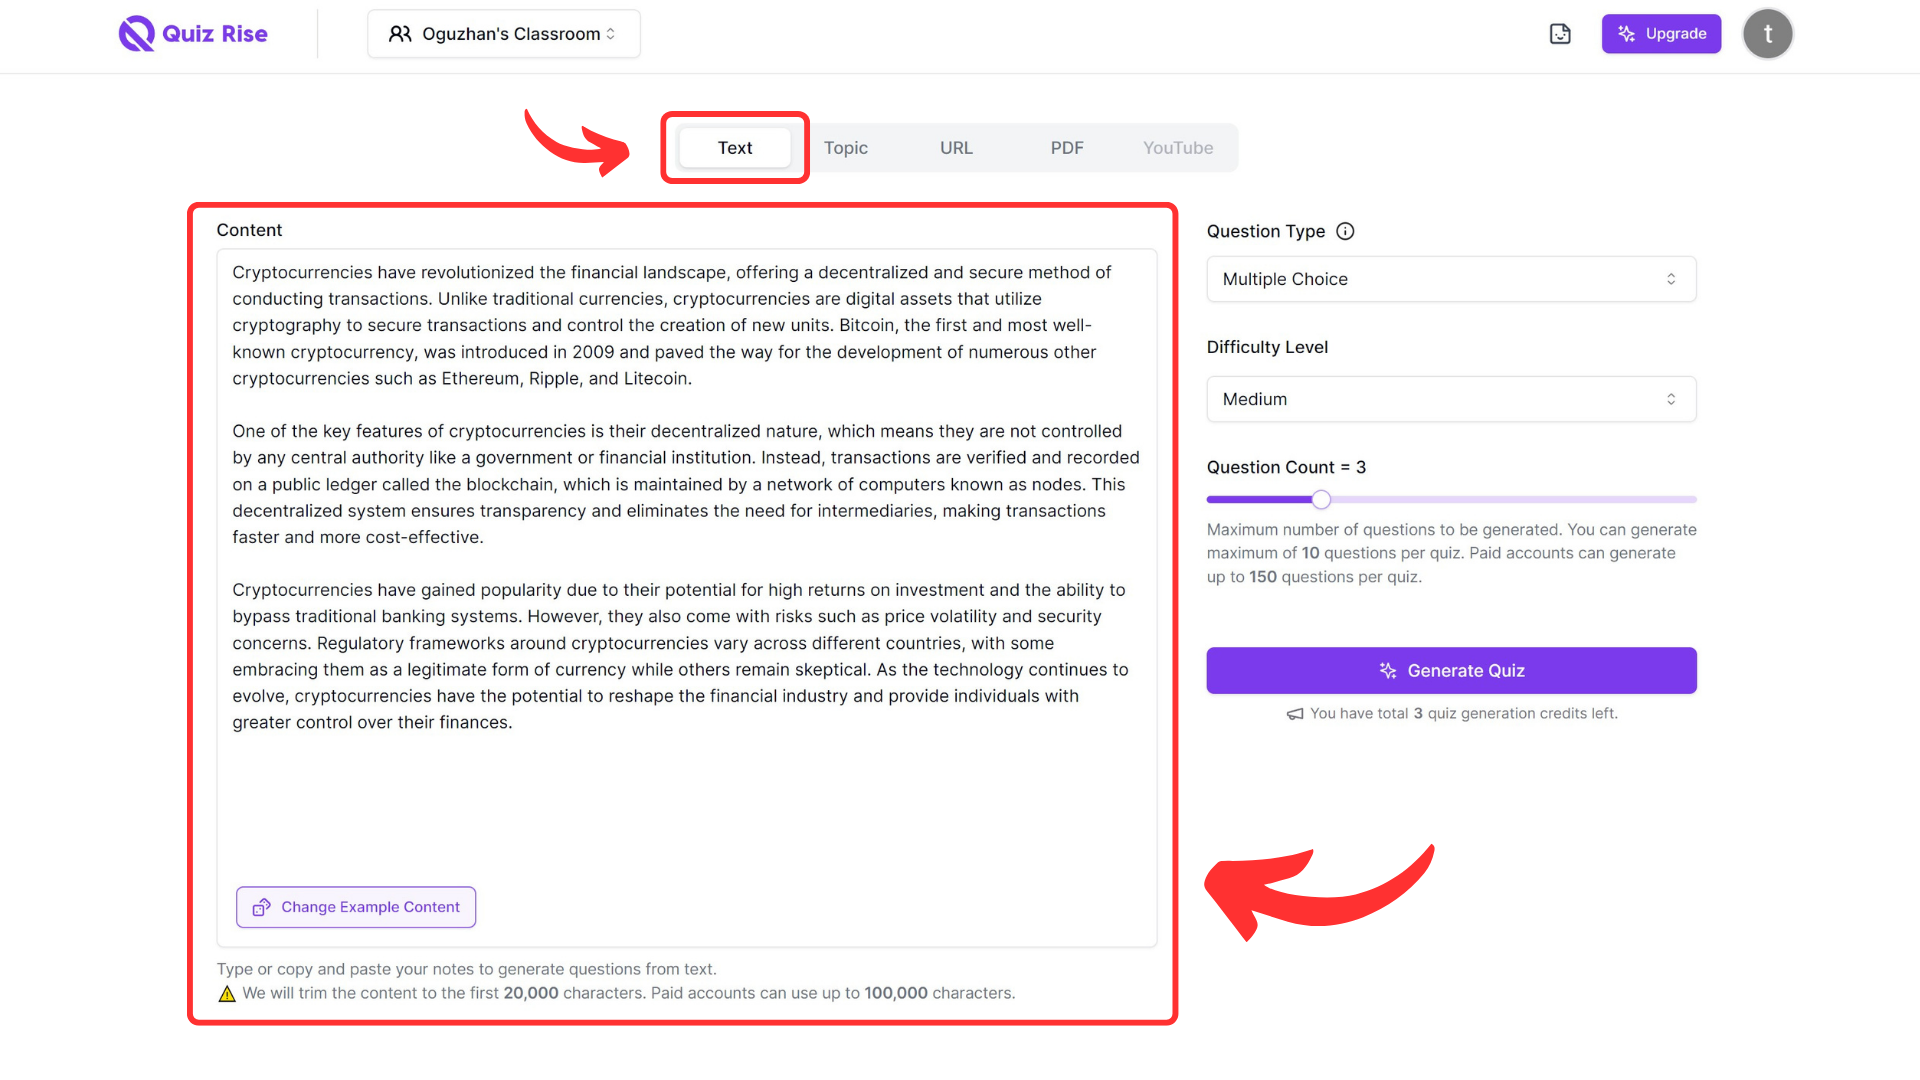Drag the Question Count slider
The height and width of the screenshot is (1080, 1920).
coord(1321,498)
